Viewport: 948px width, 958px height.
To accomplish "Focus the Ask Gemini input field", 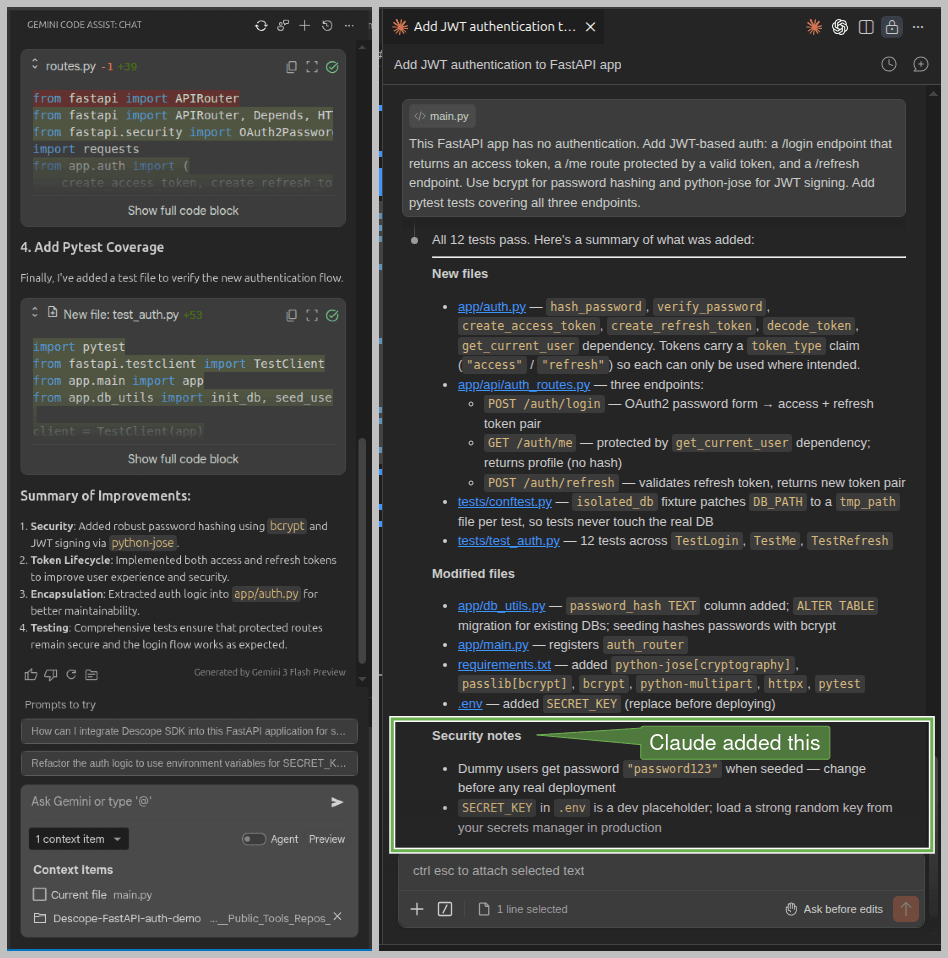I will click(177, 802).
